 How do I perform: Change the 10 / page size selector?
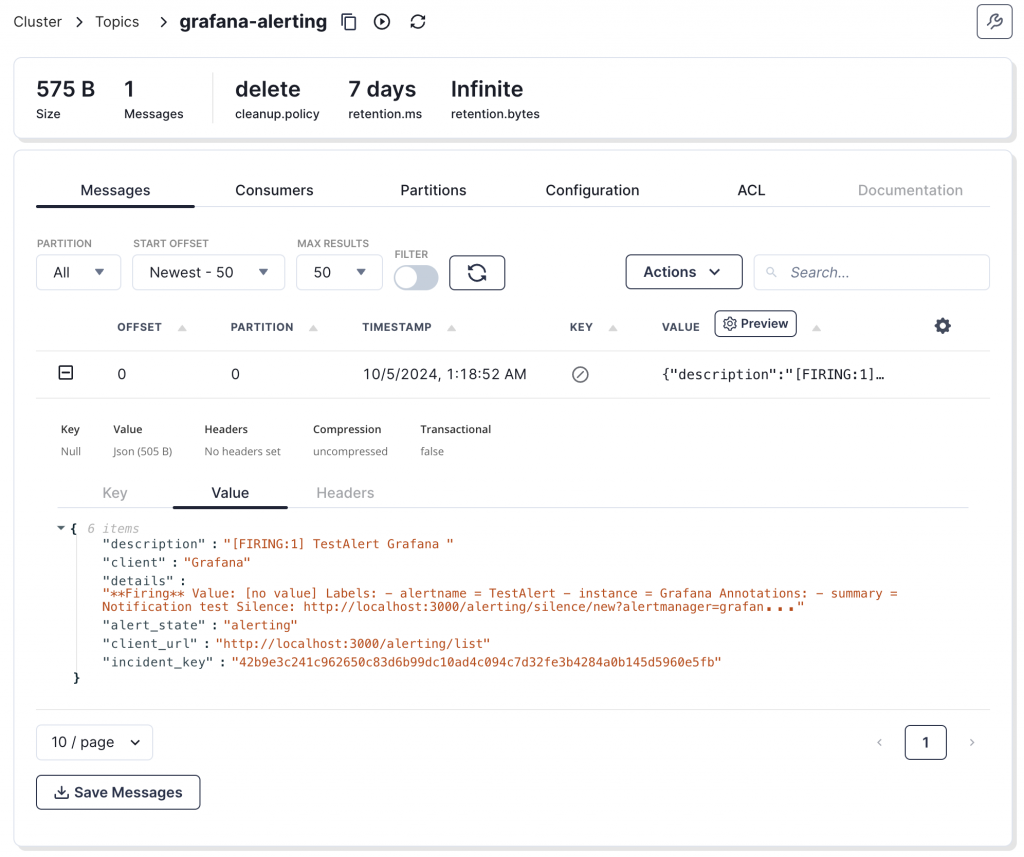click(x=94, y=742)
